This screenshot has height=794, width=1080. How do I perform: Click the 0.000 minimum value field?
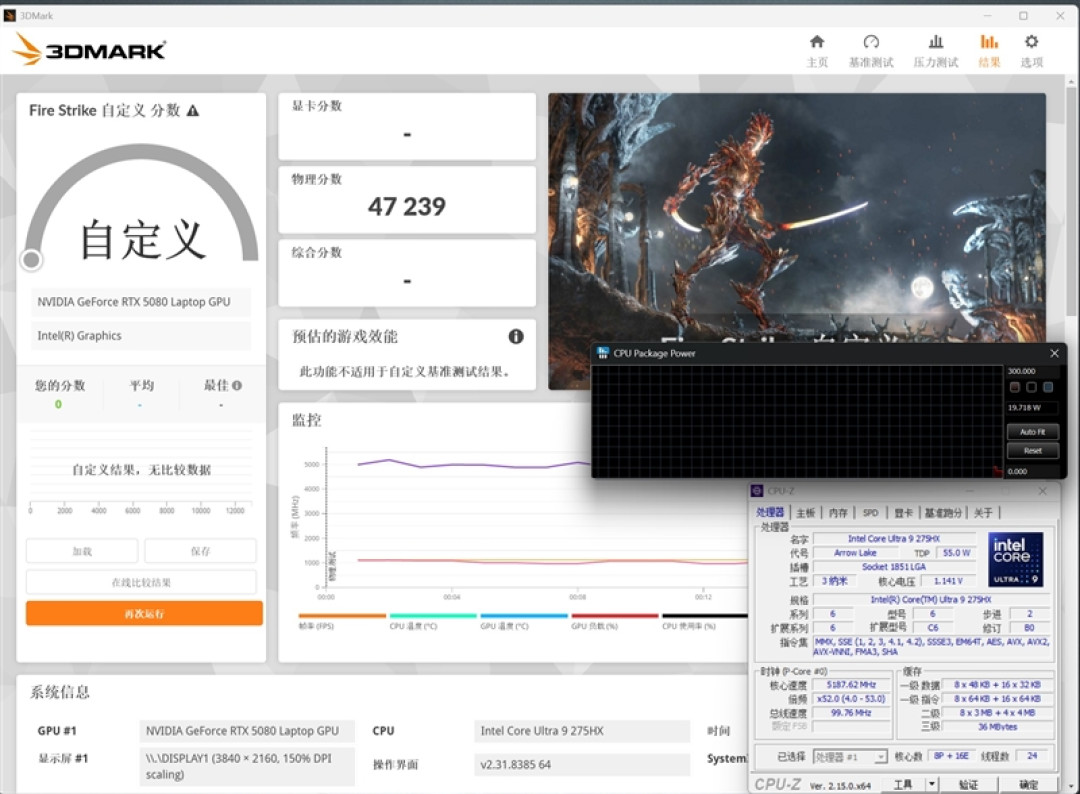pyautogui.click(x=1032, y=472)
